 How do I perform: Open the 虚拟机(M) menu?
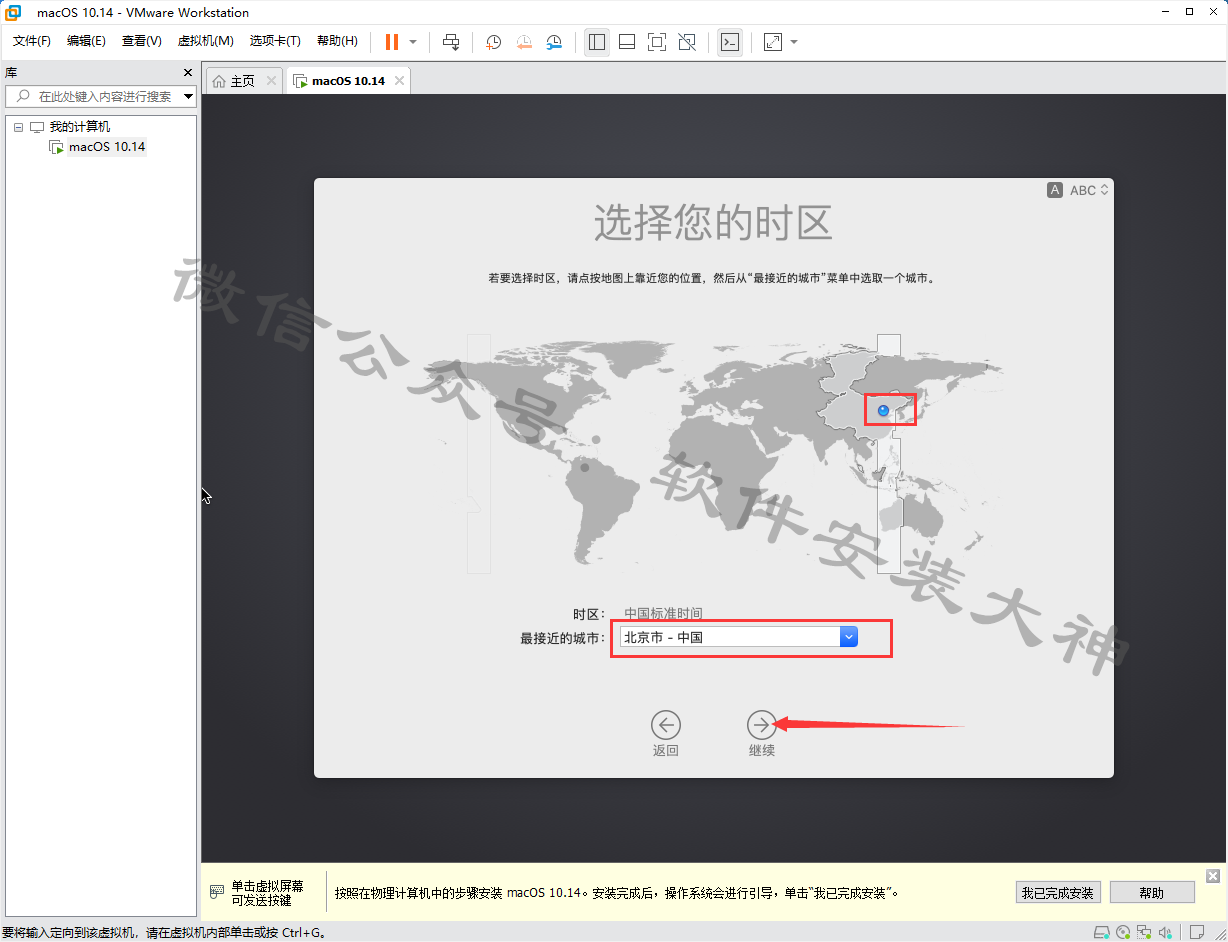205,41
